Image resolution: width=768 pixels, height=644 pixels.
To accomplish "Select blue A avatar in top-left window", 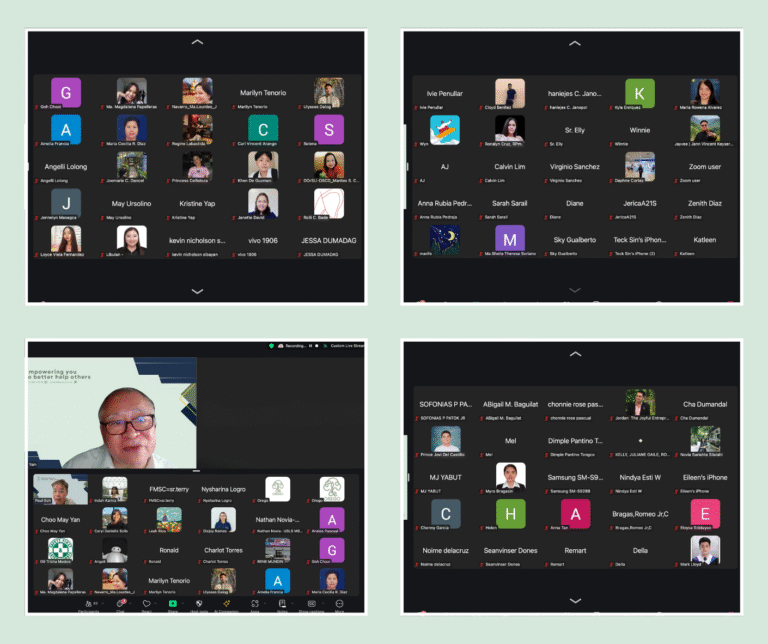I will coord(66,130).
